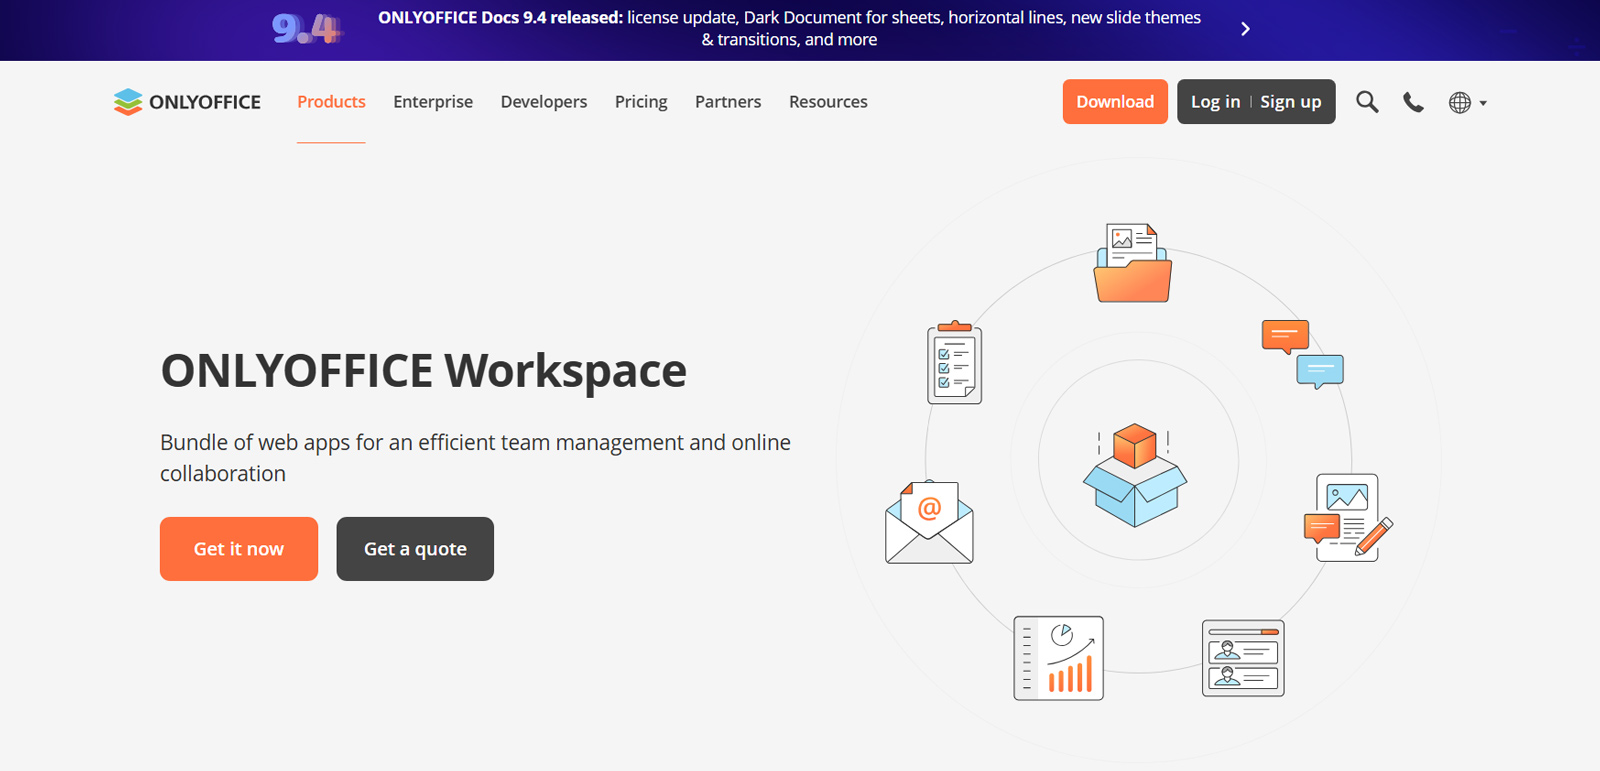Click the 9.4 release badge in banner
Viewport: 1600px width, 771px height.
click(x=307, y=29)
